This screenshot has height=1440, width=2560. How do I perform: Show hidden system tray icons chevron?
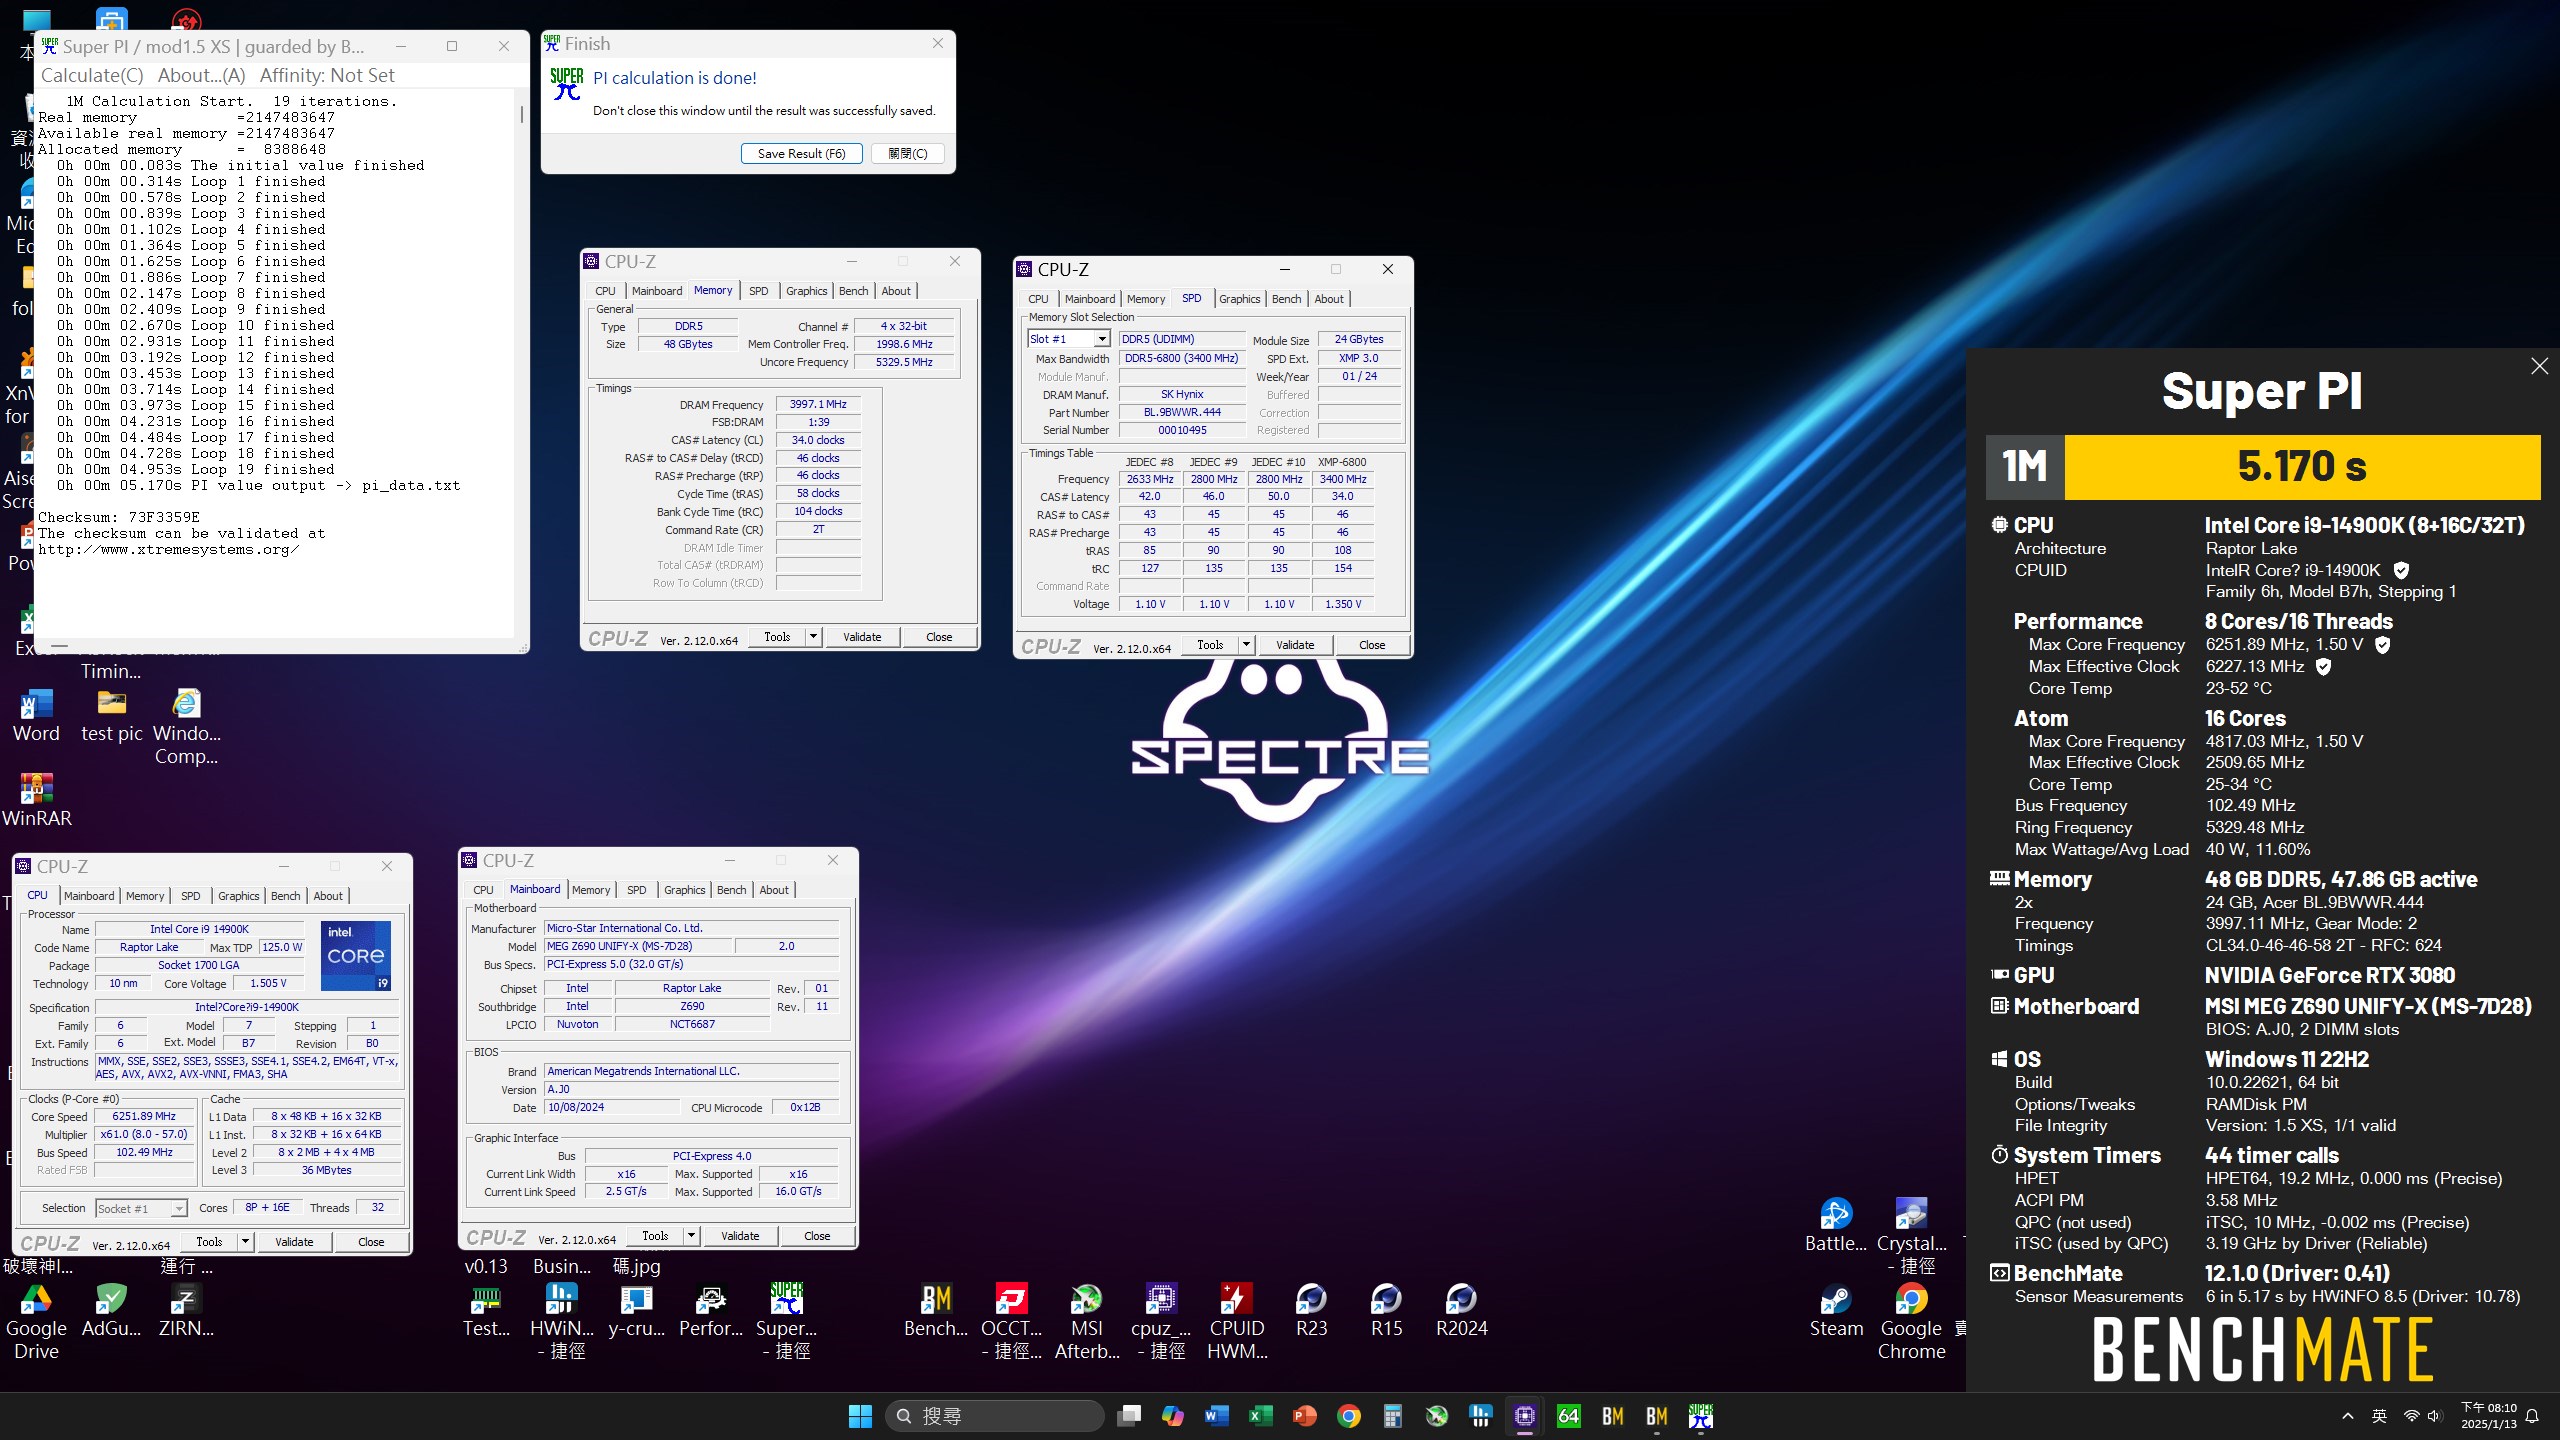[x=2347, y=1416]
